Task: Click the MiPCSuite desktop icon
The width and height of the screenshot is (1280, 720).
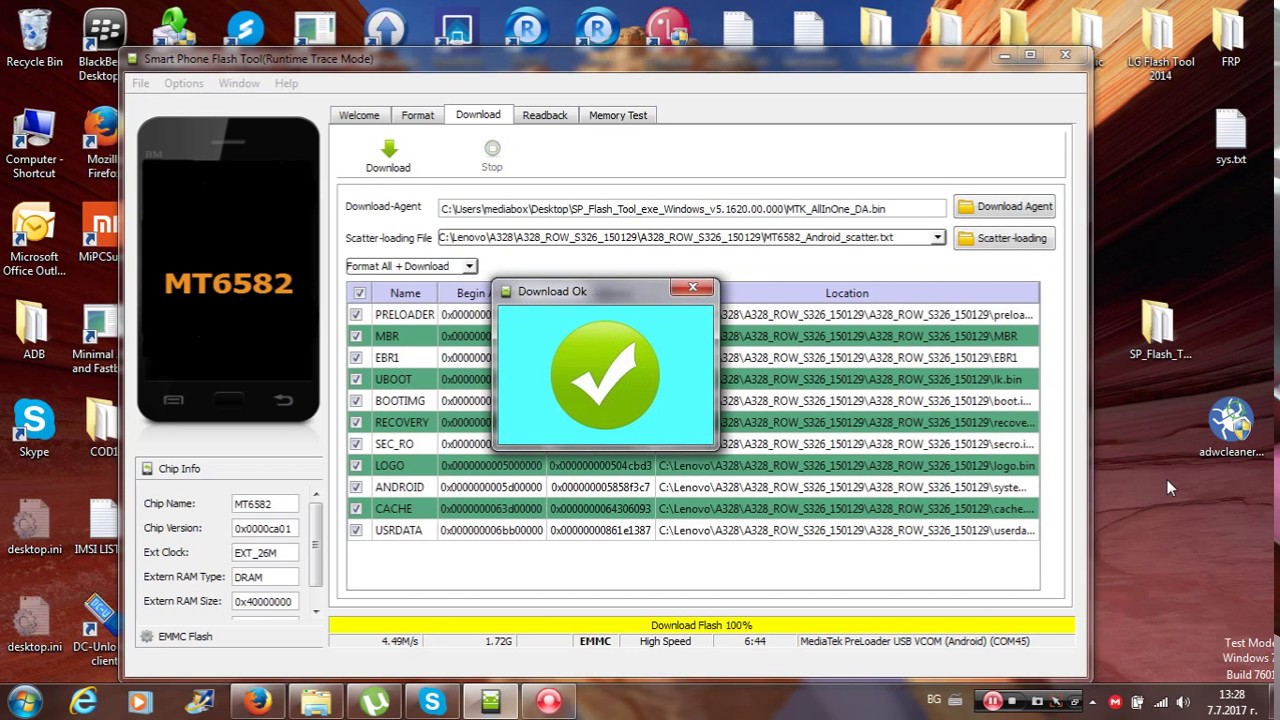Action: pos(100,233)
